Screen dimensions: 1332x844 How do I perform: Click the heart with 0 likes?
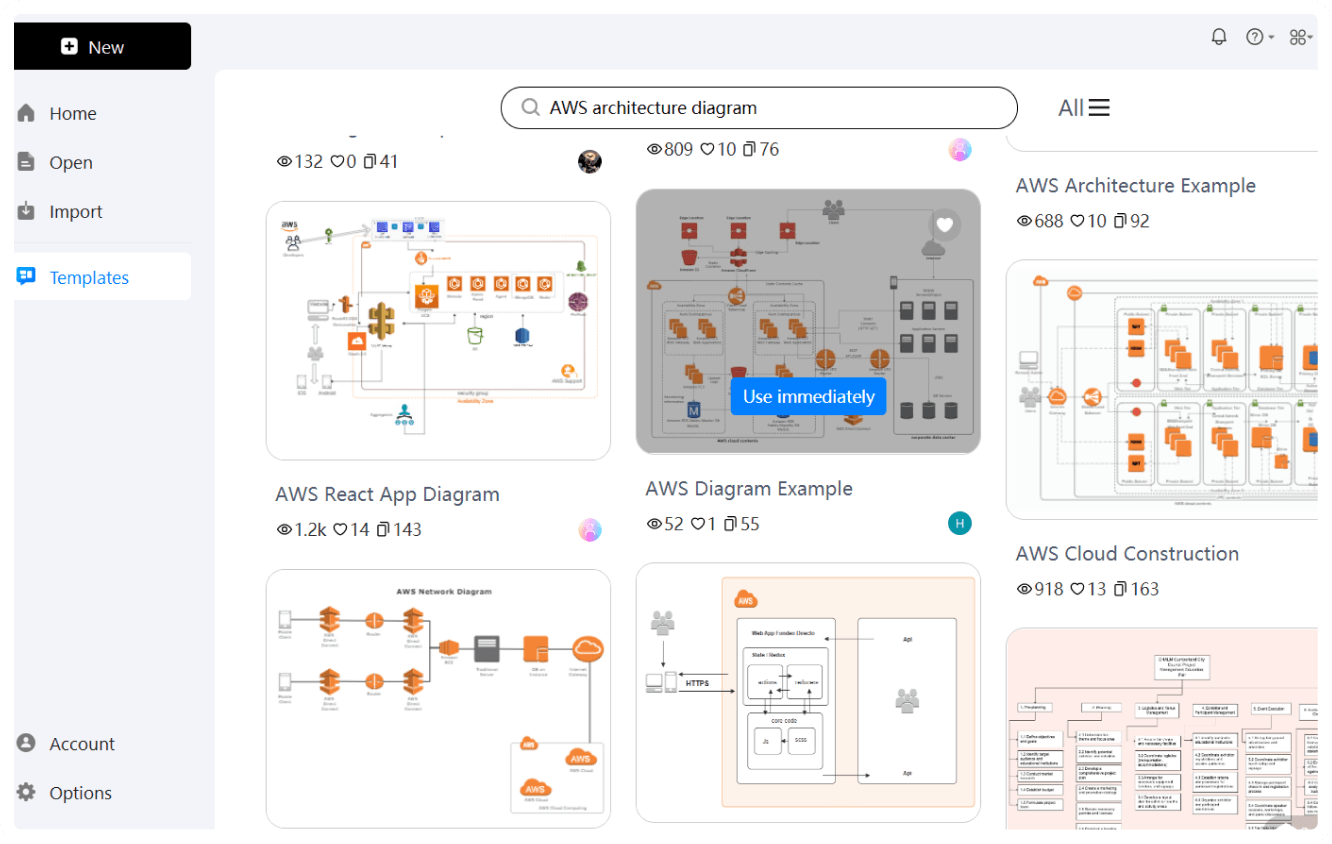pos(336,161)
